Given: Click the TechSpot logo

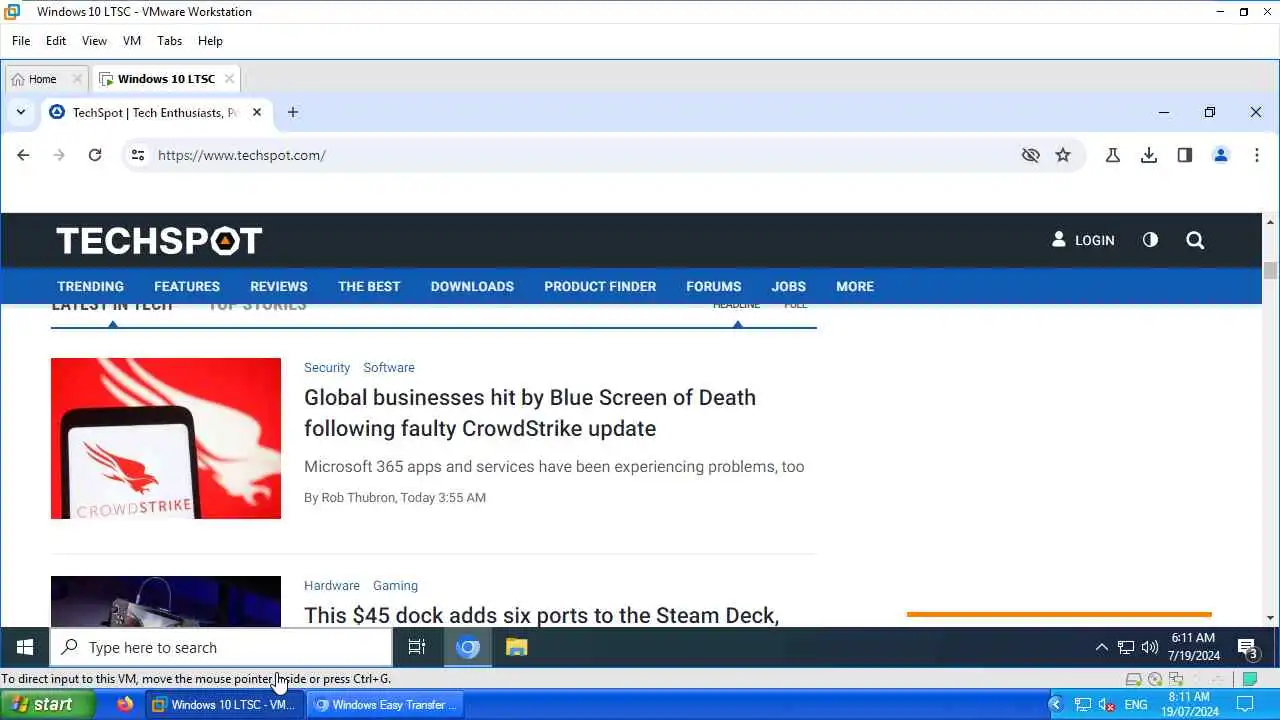Looking at the screenshot, I should click(x=159, y=240).
